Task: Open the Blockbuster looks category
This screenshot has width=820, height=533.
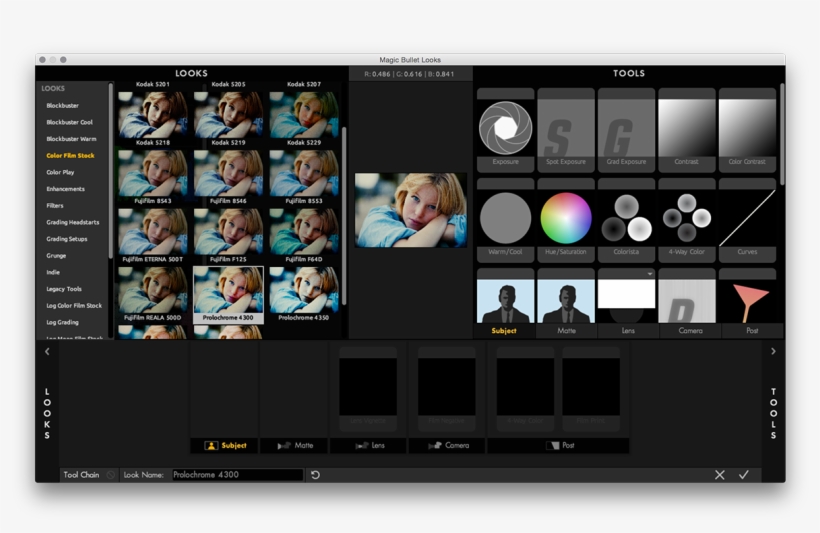Action: (63, 106)
